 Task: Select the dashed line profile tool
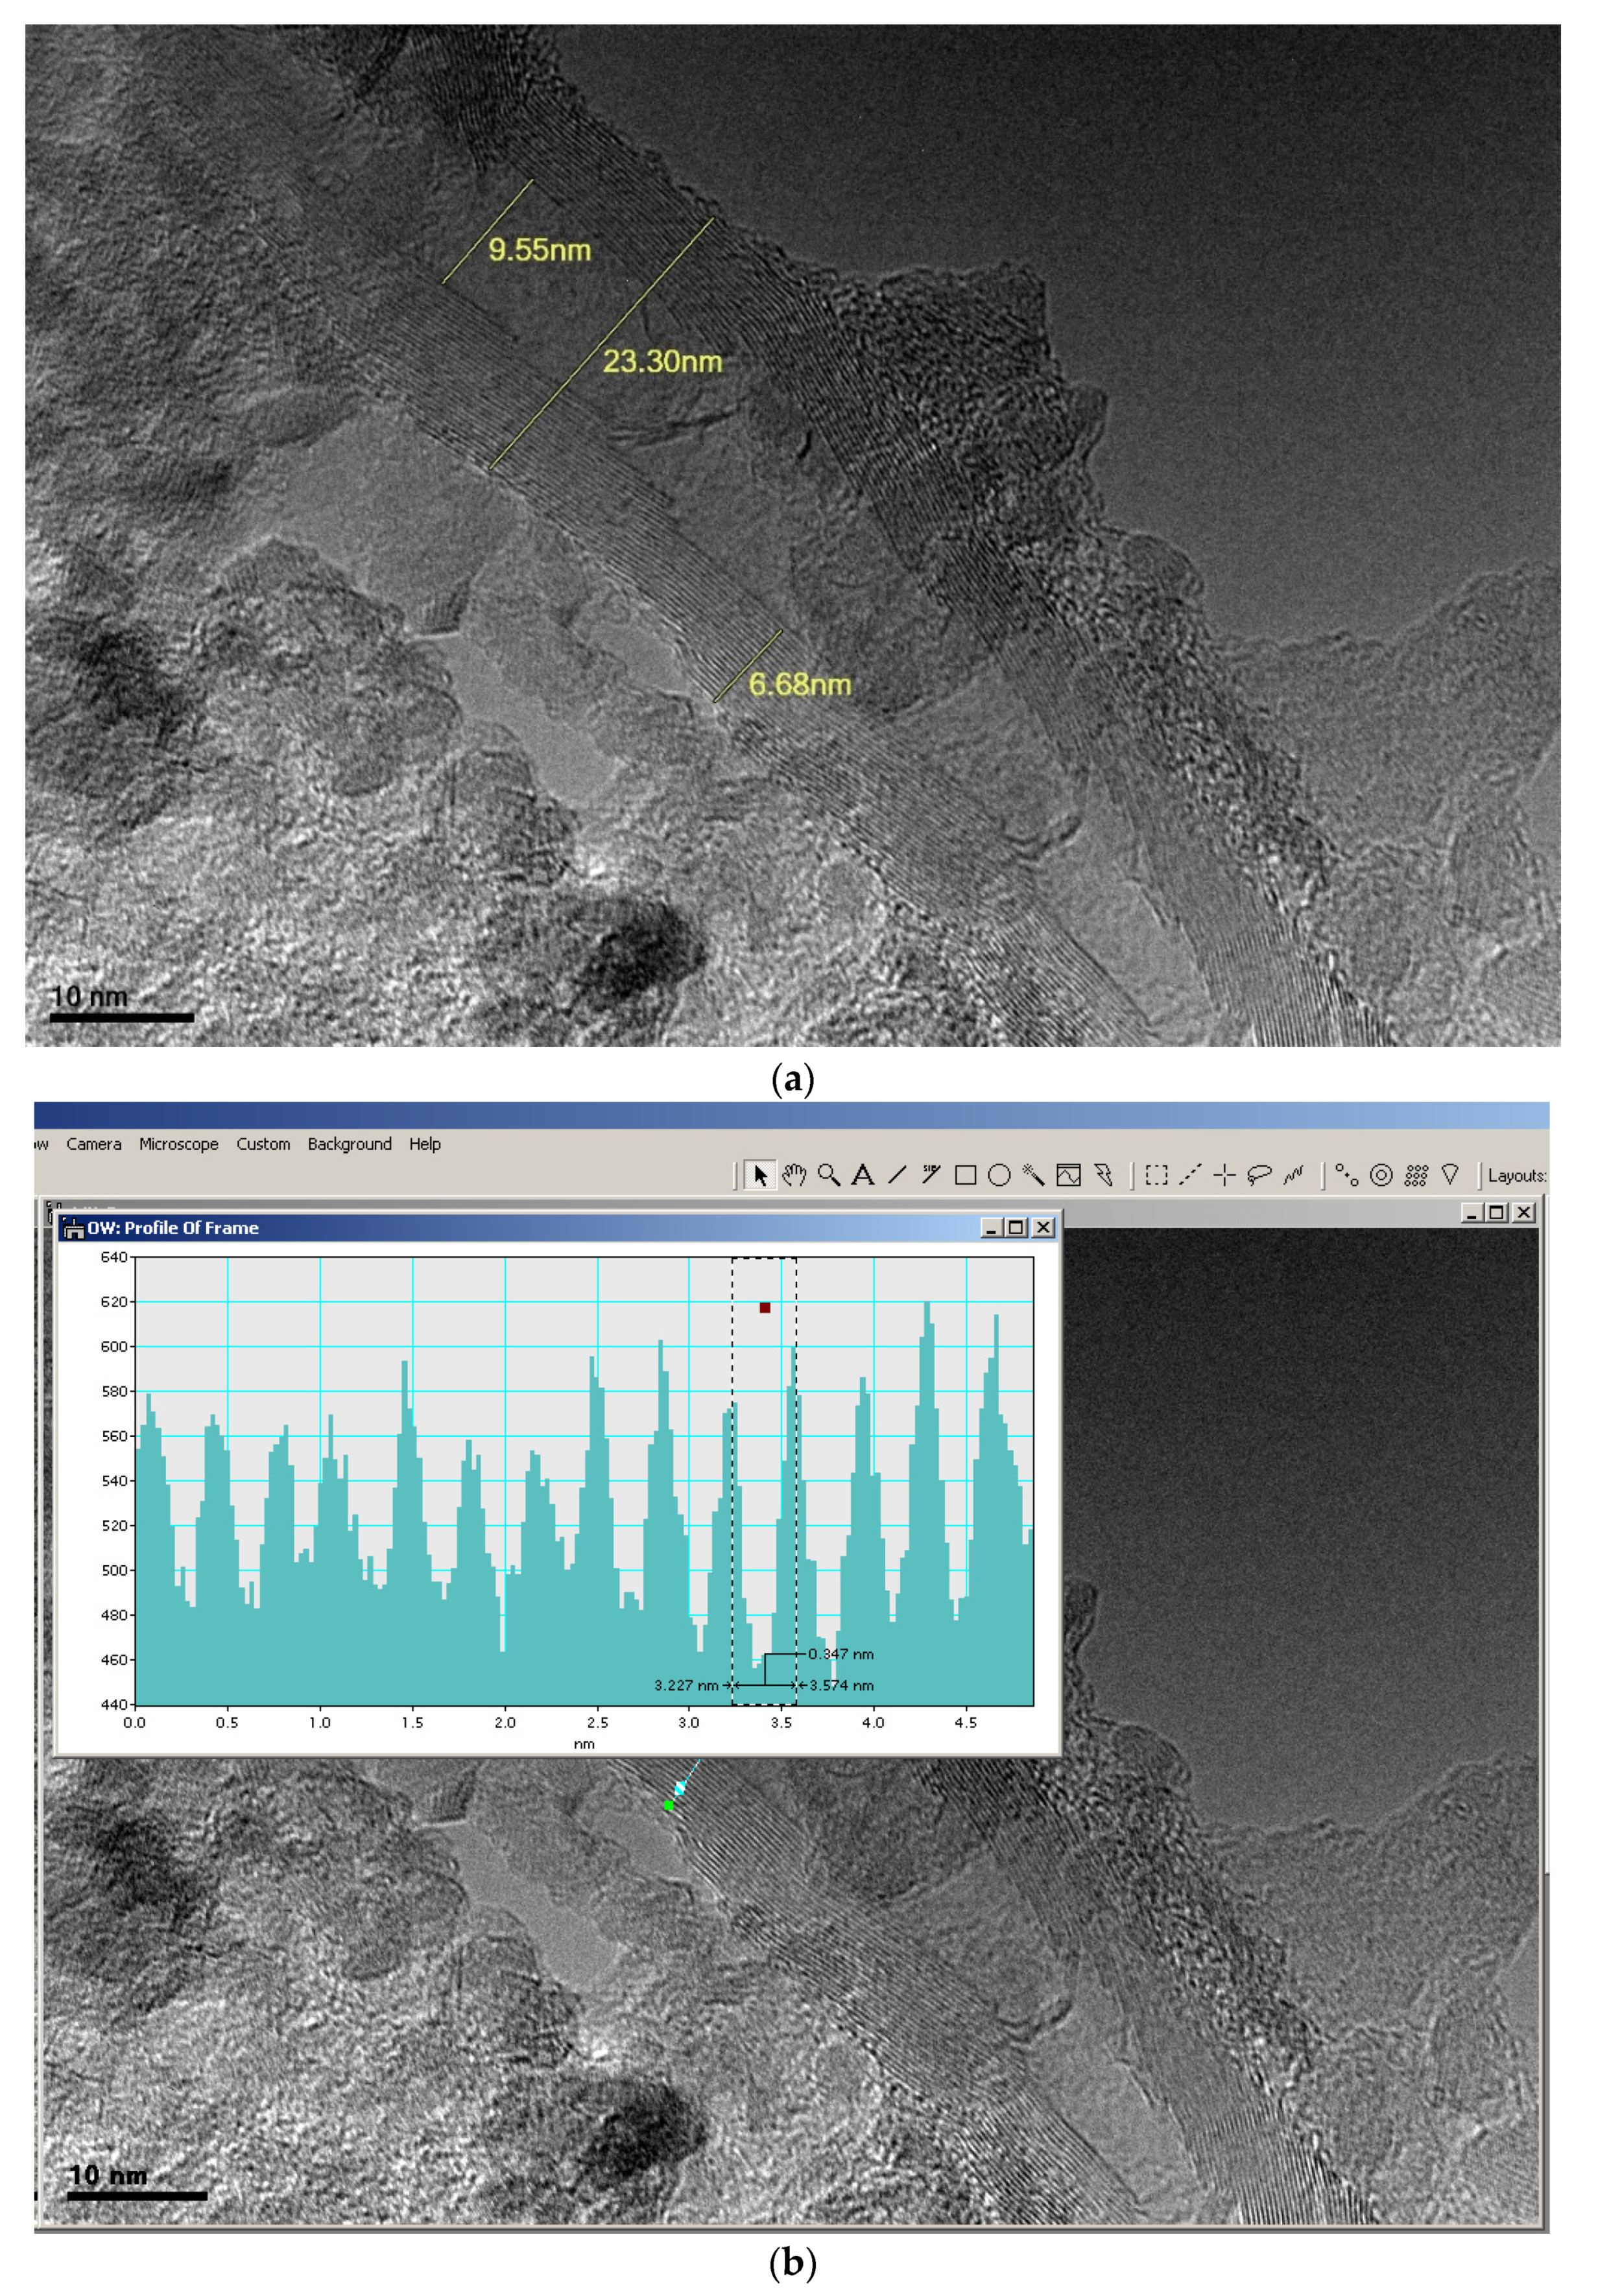[x=1190, y=1175]
